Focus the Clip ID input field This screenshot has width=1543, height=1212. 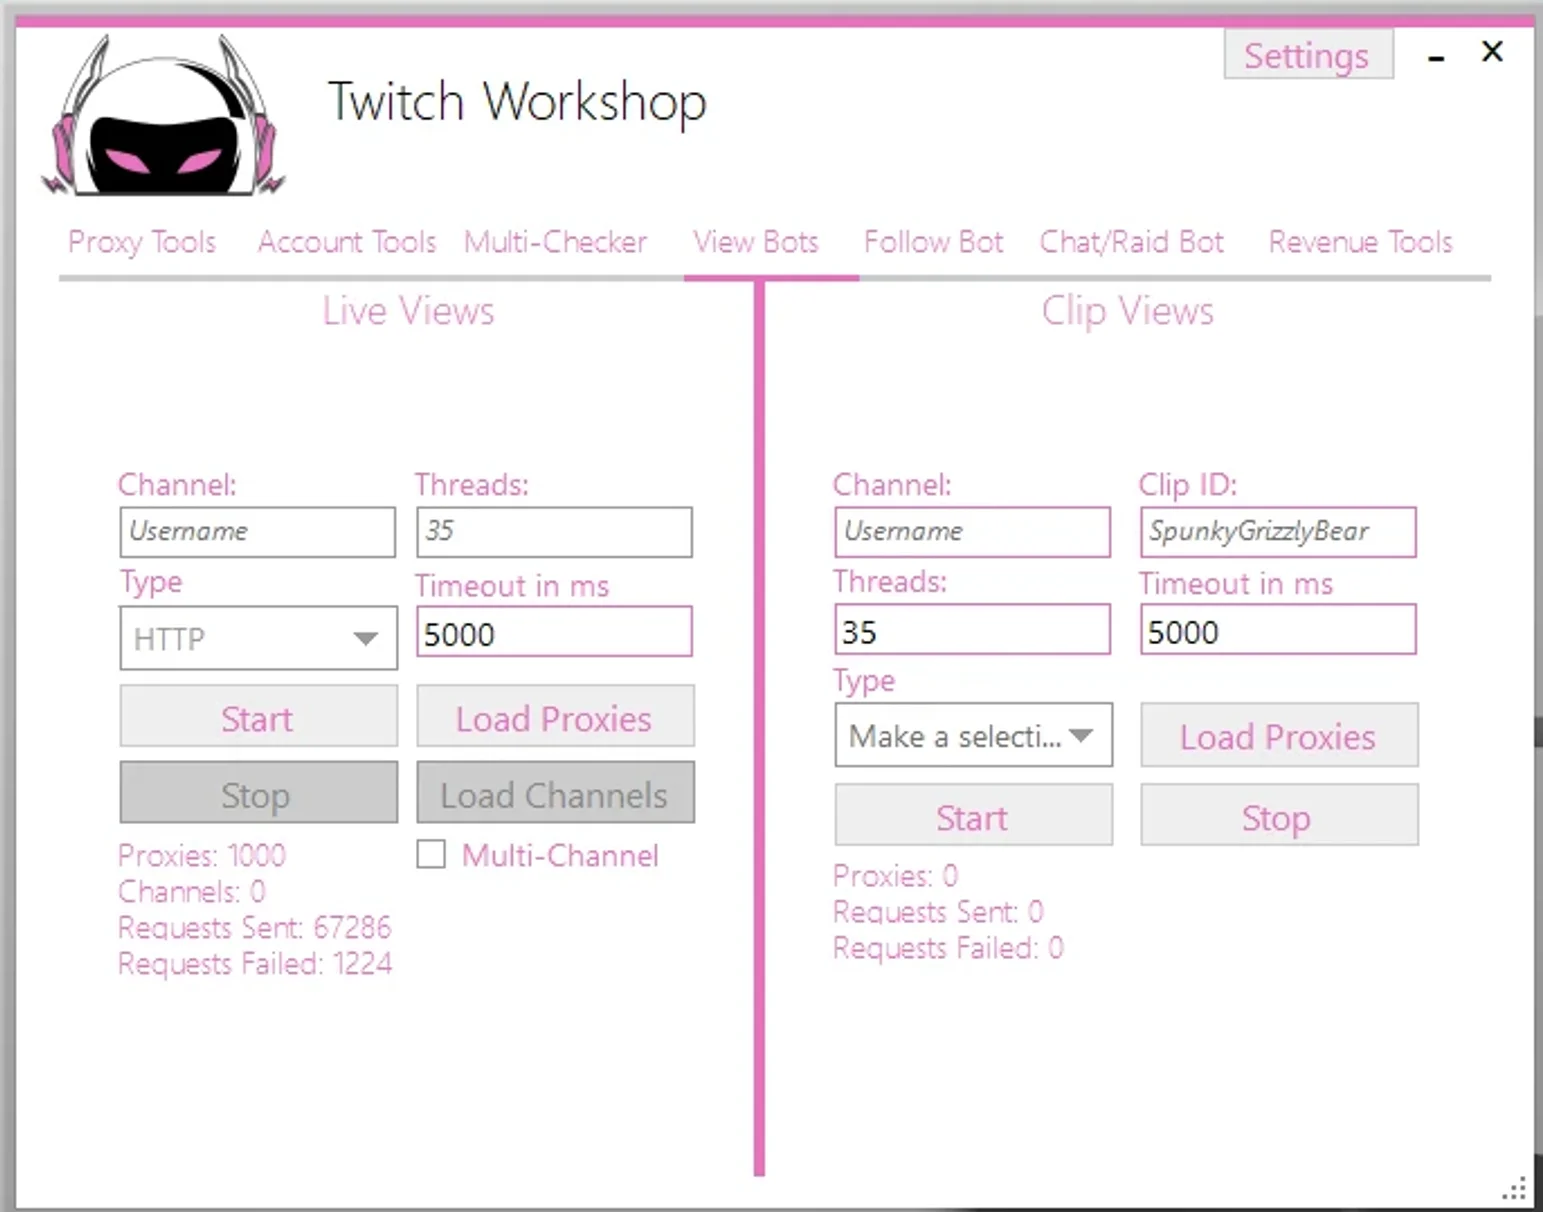[1278, 532]
